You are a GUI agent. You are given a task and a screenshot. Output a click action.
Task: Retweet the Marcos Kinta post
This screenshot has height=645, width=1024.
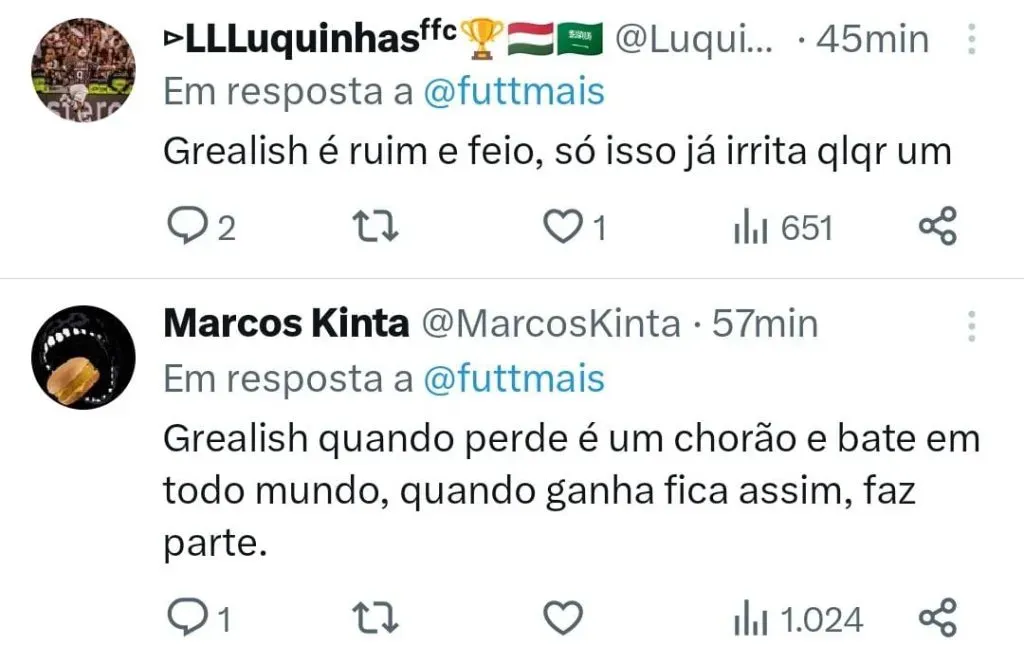(x=378, y=619)
